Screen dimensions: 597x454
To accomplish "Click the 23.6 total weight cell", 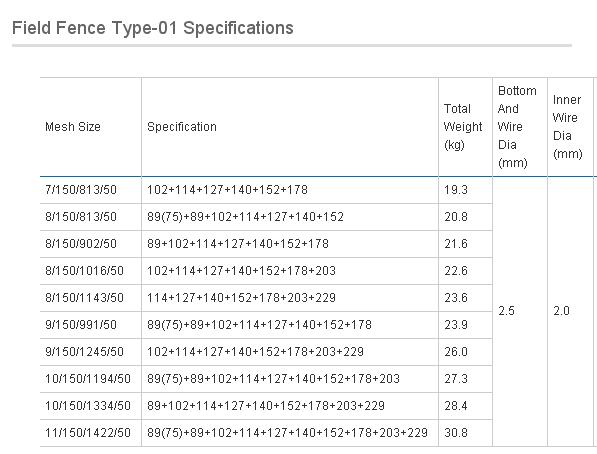I will (x=465, y=298).
